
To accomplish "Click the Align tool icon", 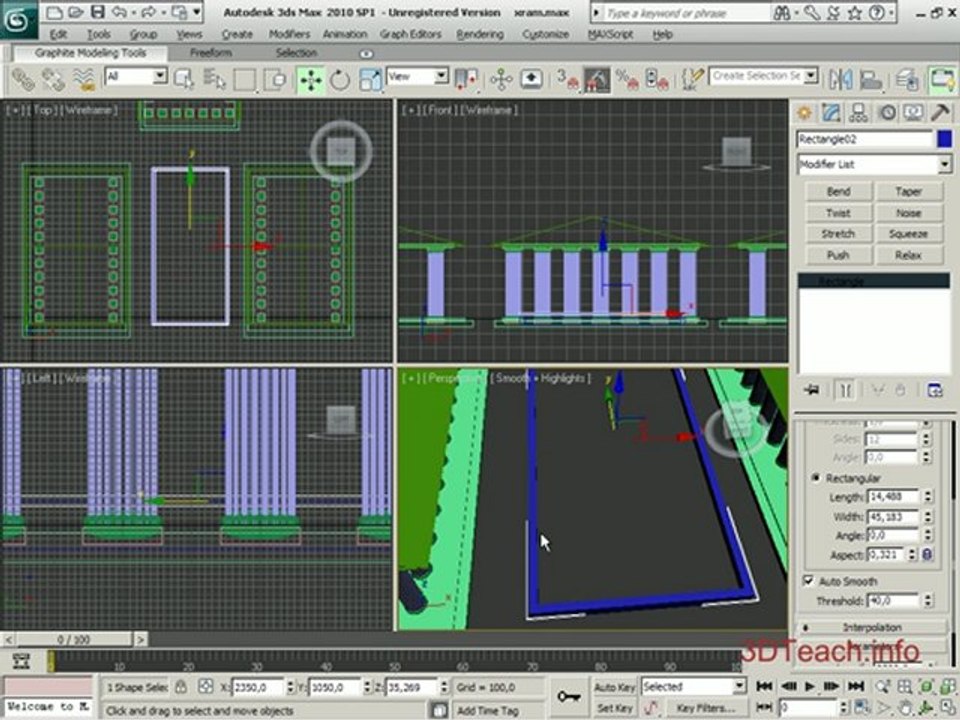I will coord(870,80).
